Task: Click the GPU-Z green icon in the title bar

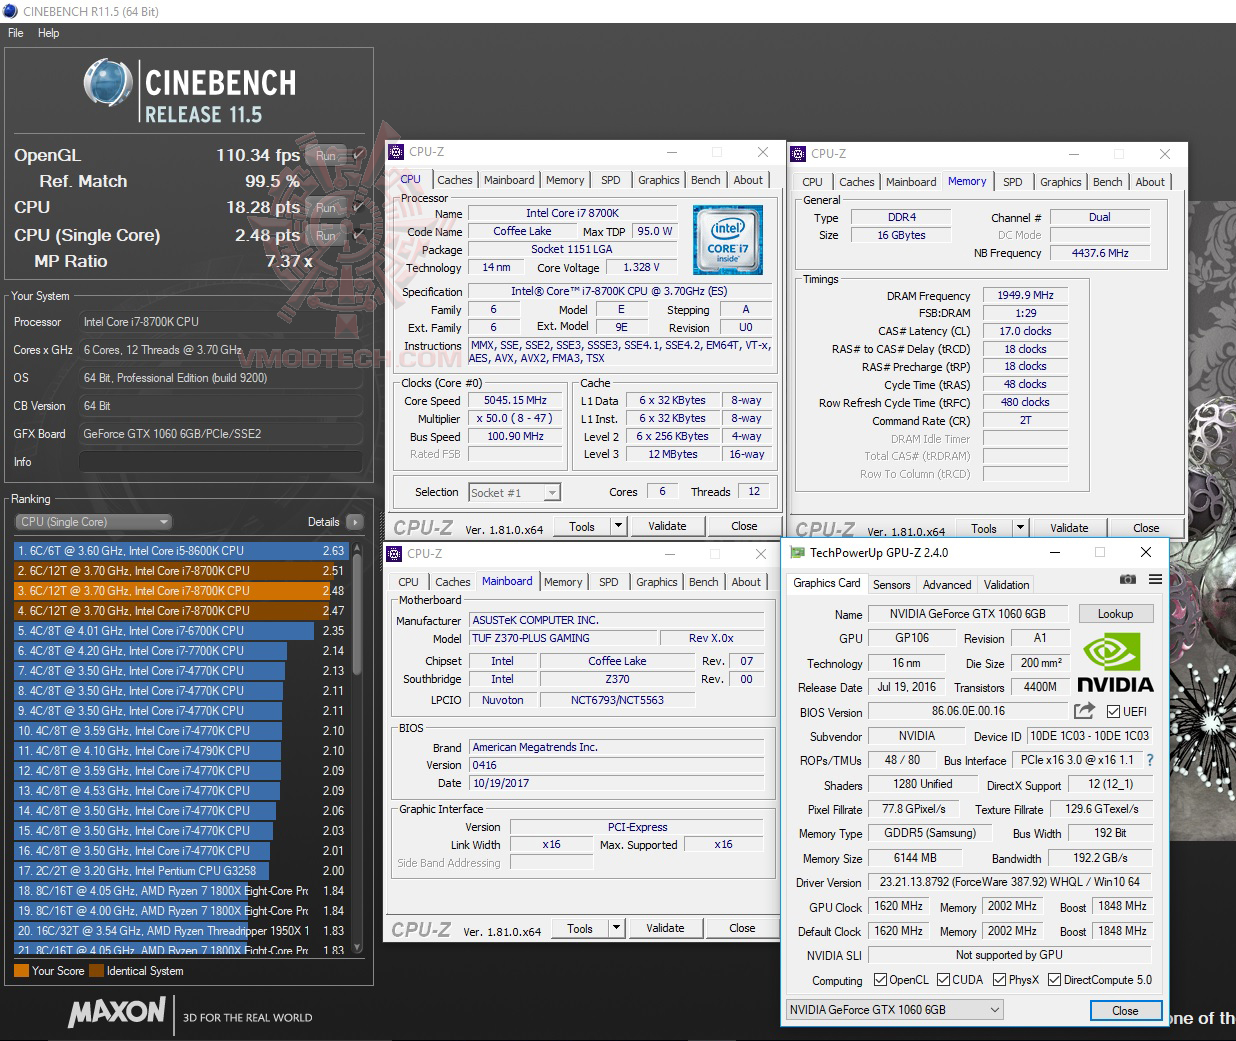Action: (x=797, y=552)
